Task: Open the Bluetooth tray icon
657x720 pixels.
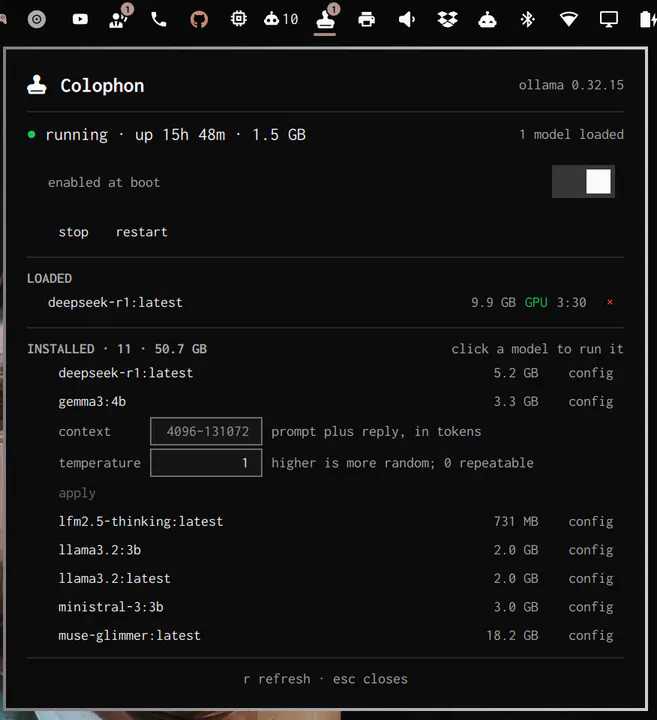Action: (528, 19)
